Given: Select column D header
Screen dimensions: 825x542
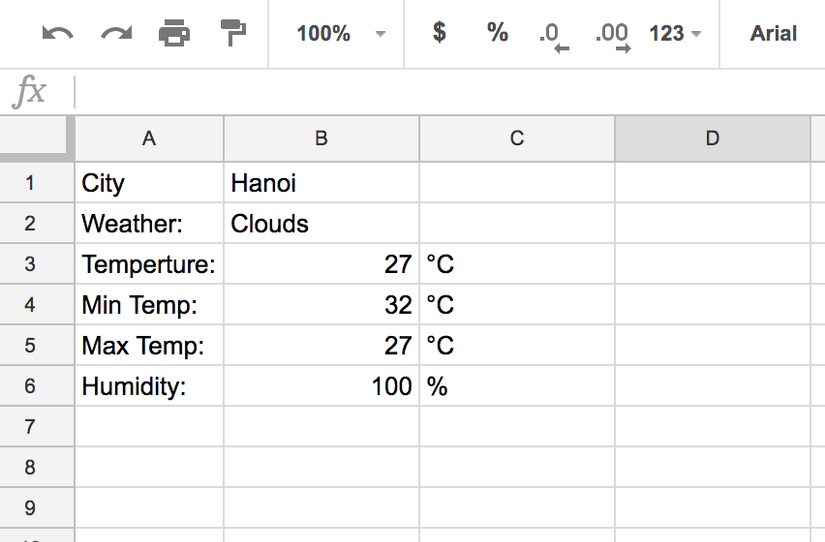Looking at the screenshot, I should (x=712, y=139).
